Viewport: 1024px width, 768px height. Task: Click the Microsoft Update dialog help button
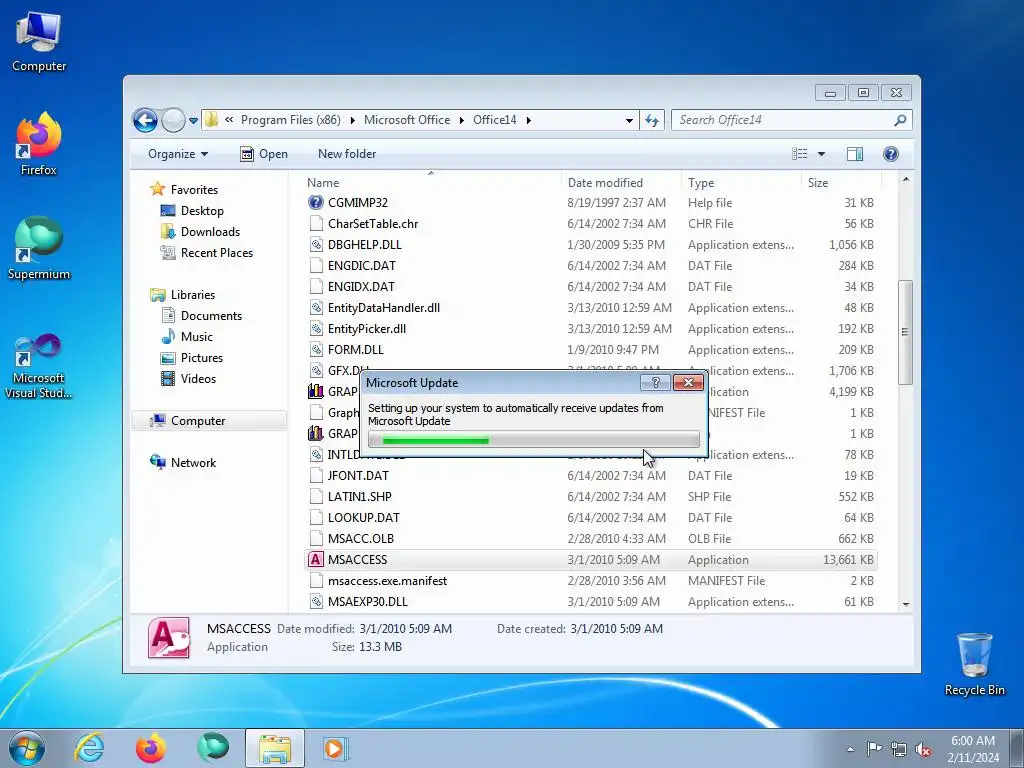point(656,383)
